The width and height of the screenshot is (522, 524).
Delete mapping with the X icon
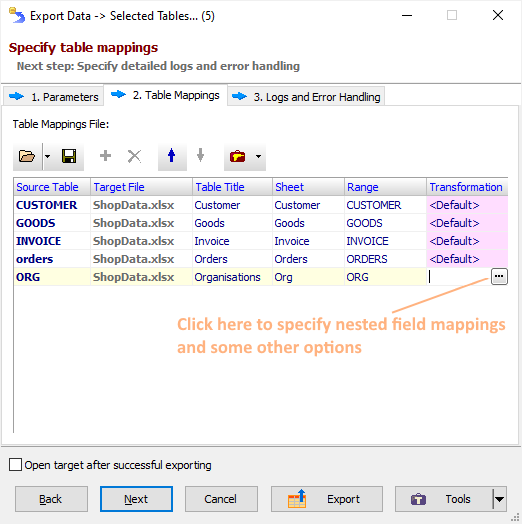coord(134,156)
